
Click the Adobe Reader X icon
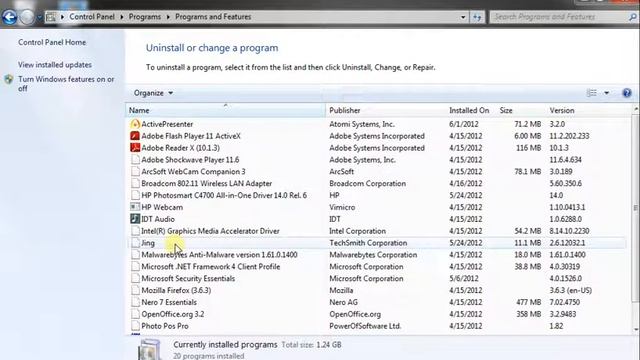coord(135,147)
